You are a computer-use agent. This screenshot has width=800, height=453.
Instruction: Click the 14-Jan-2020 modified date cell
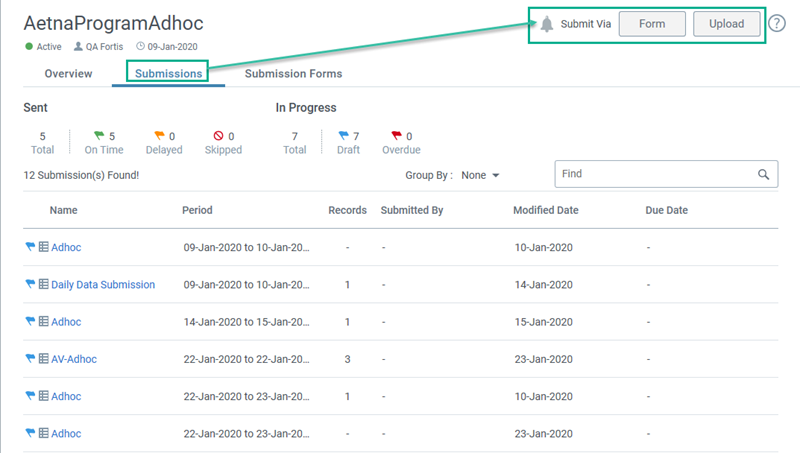[543, 285]
